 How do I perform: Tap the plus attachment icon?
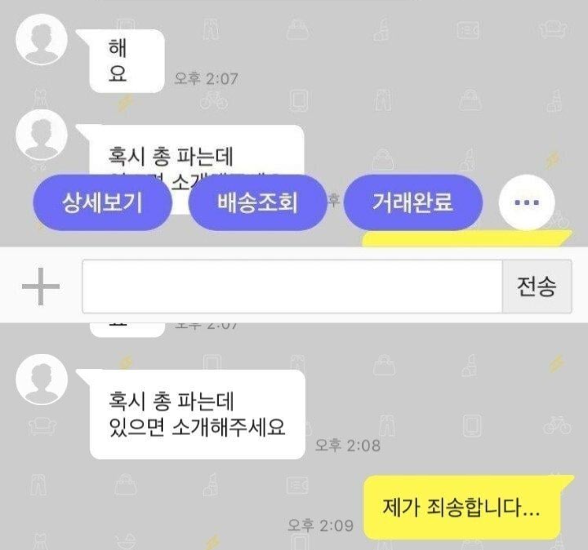[41, 286]
